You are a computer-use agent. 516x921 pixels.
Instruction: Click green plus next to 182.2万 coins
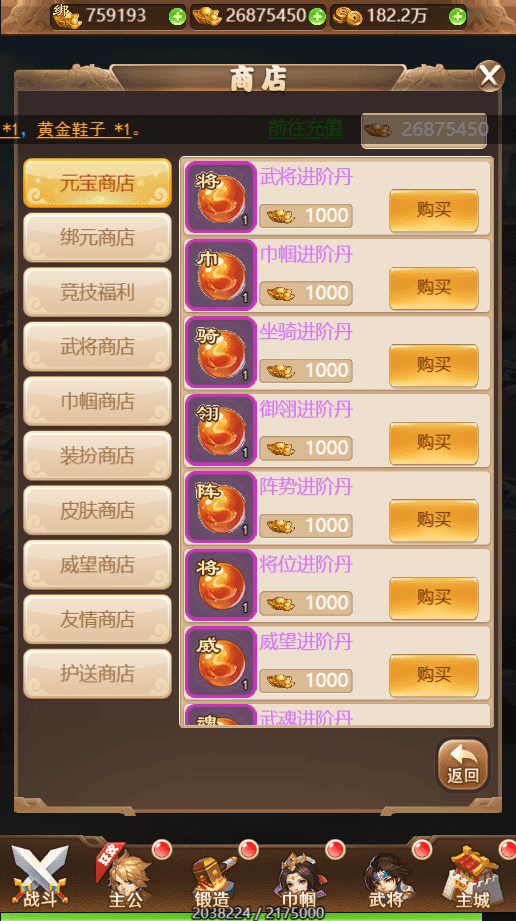click(457, 16)
